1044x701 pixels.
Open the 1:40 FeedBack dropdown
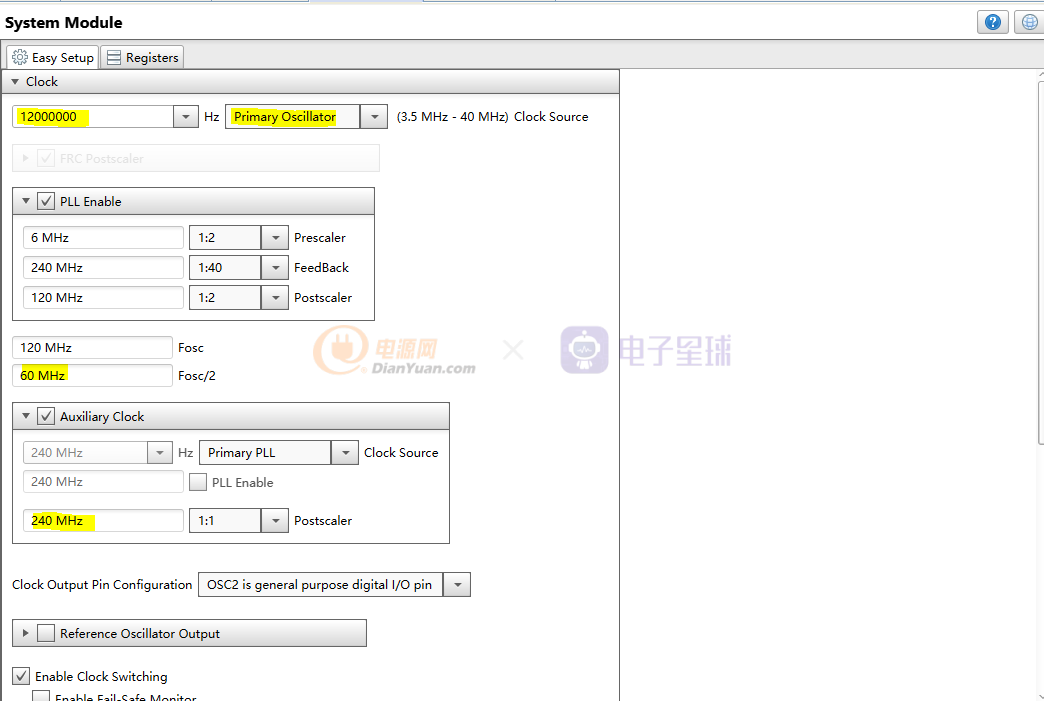coord(274,268)
